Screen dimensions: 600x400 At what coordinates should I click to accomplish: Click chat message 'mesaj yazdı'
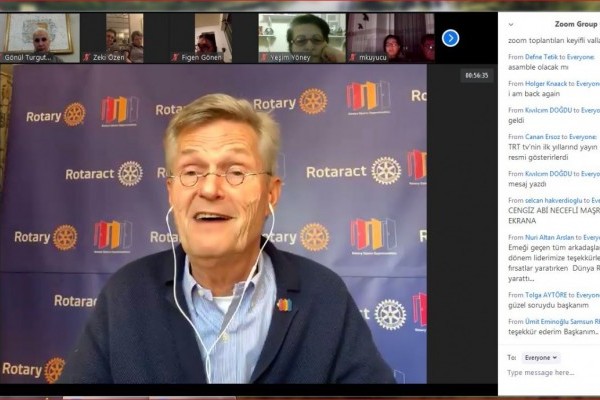(x=527, y=184)
